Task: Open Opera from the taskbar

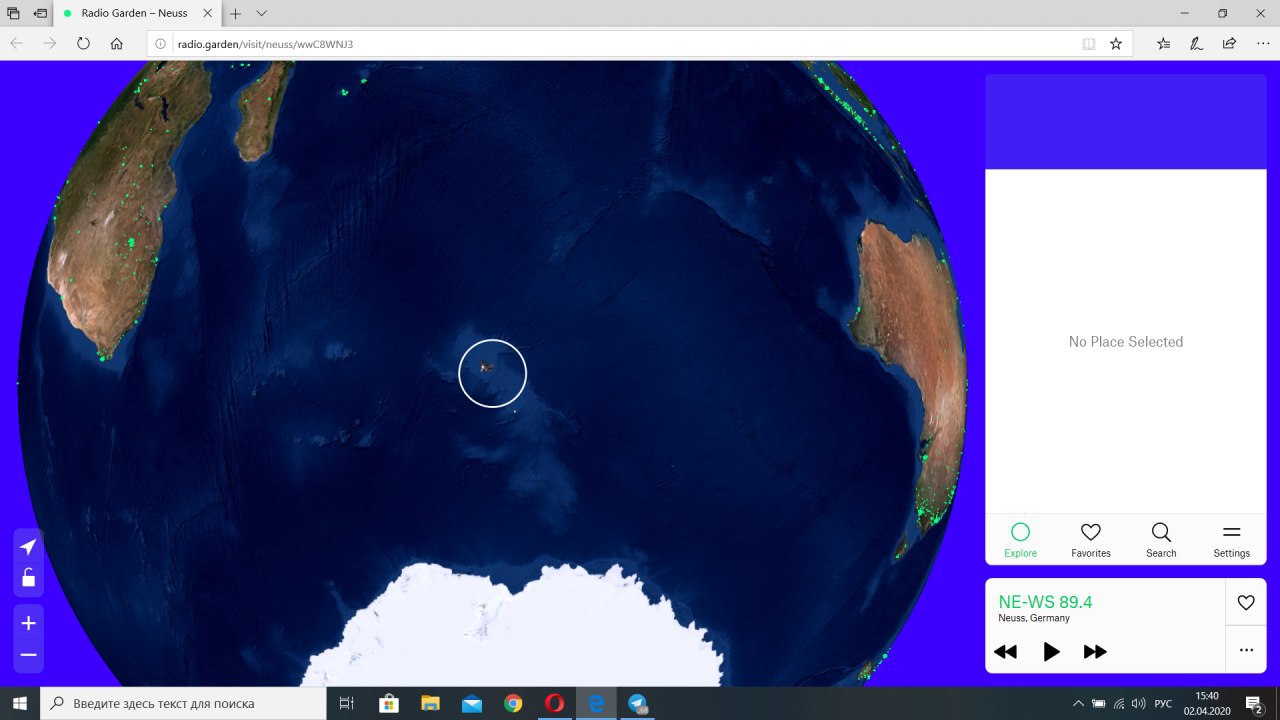Action: click(554, 704)
